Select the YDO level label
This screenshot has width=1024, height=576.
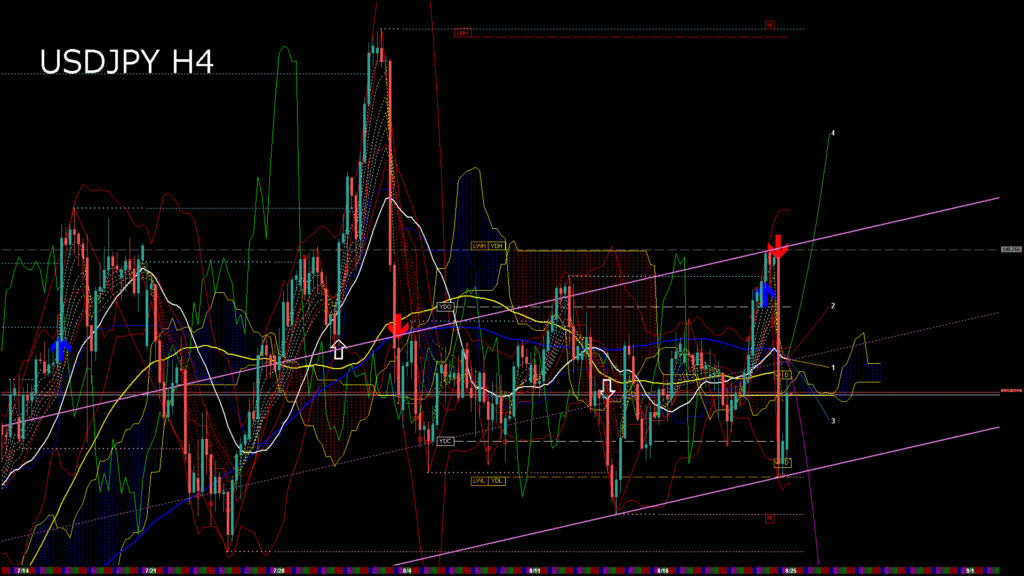446,306
